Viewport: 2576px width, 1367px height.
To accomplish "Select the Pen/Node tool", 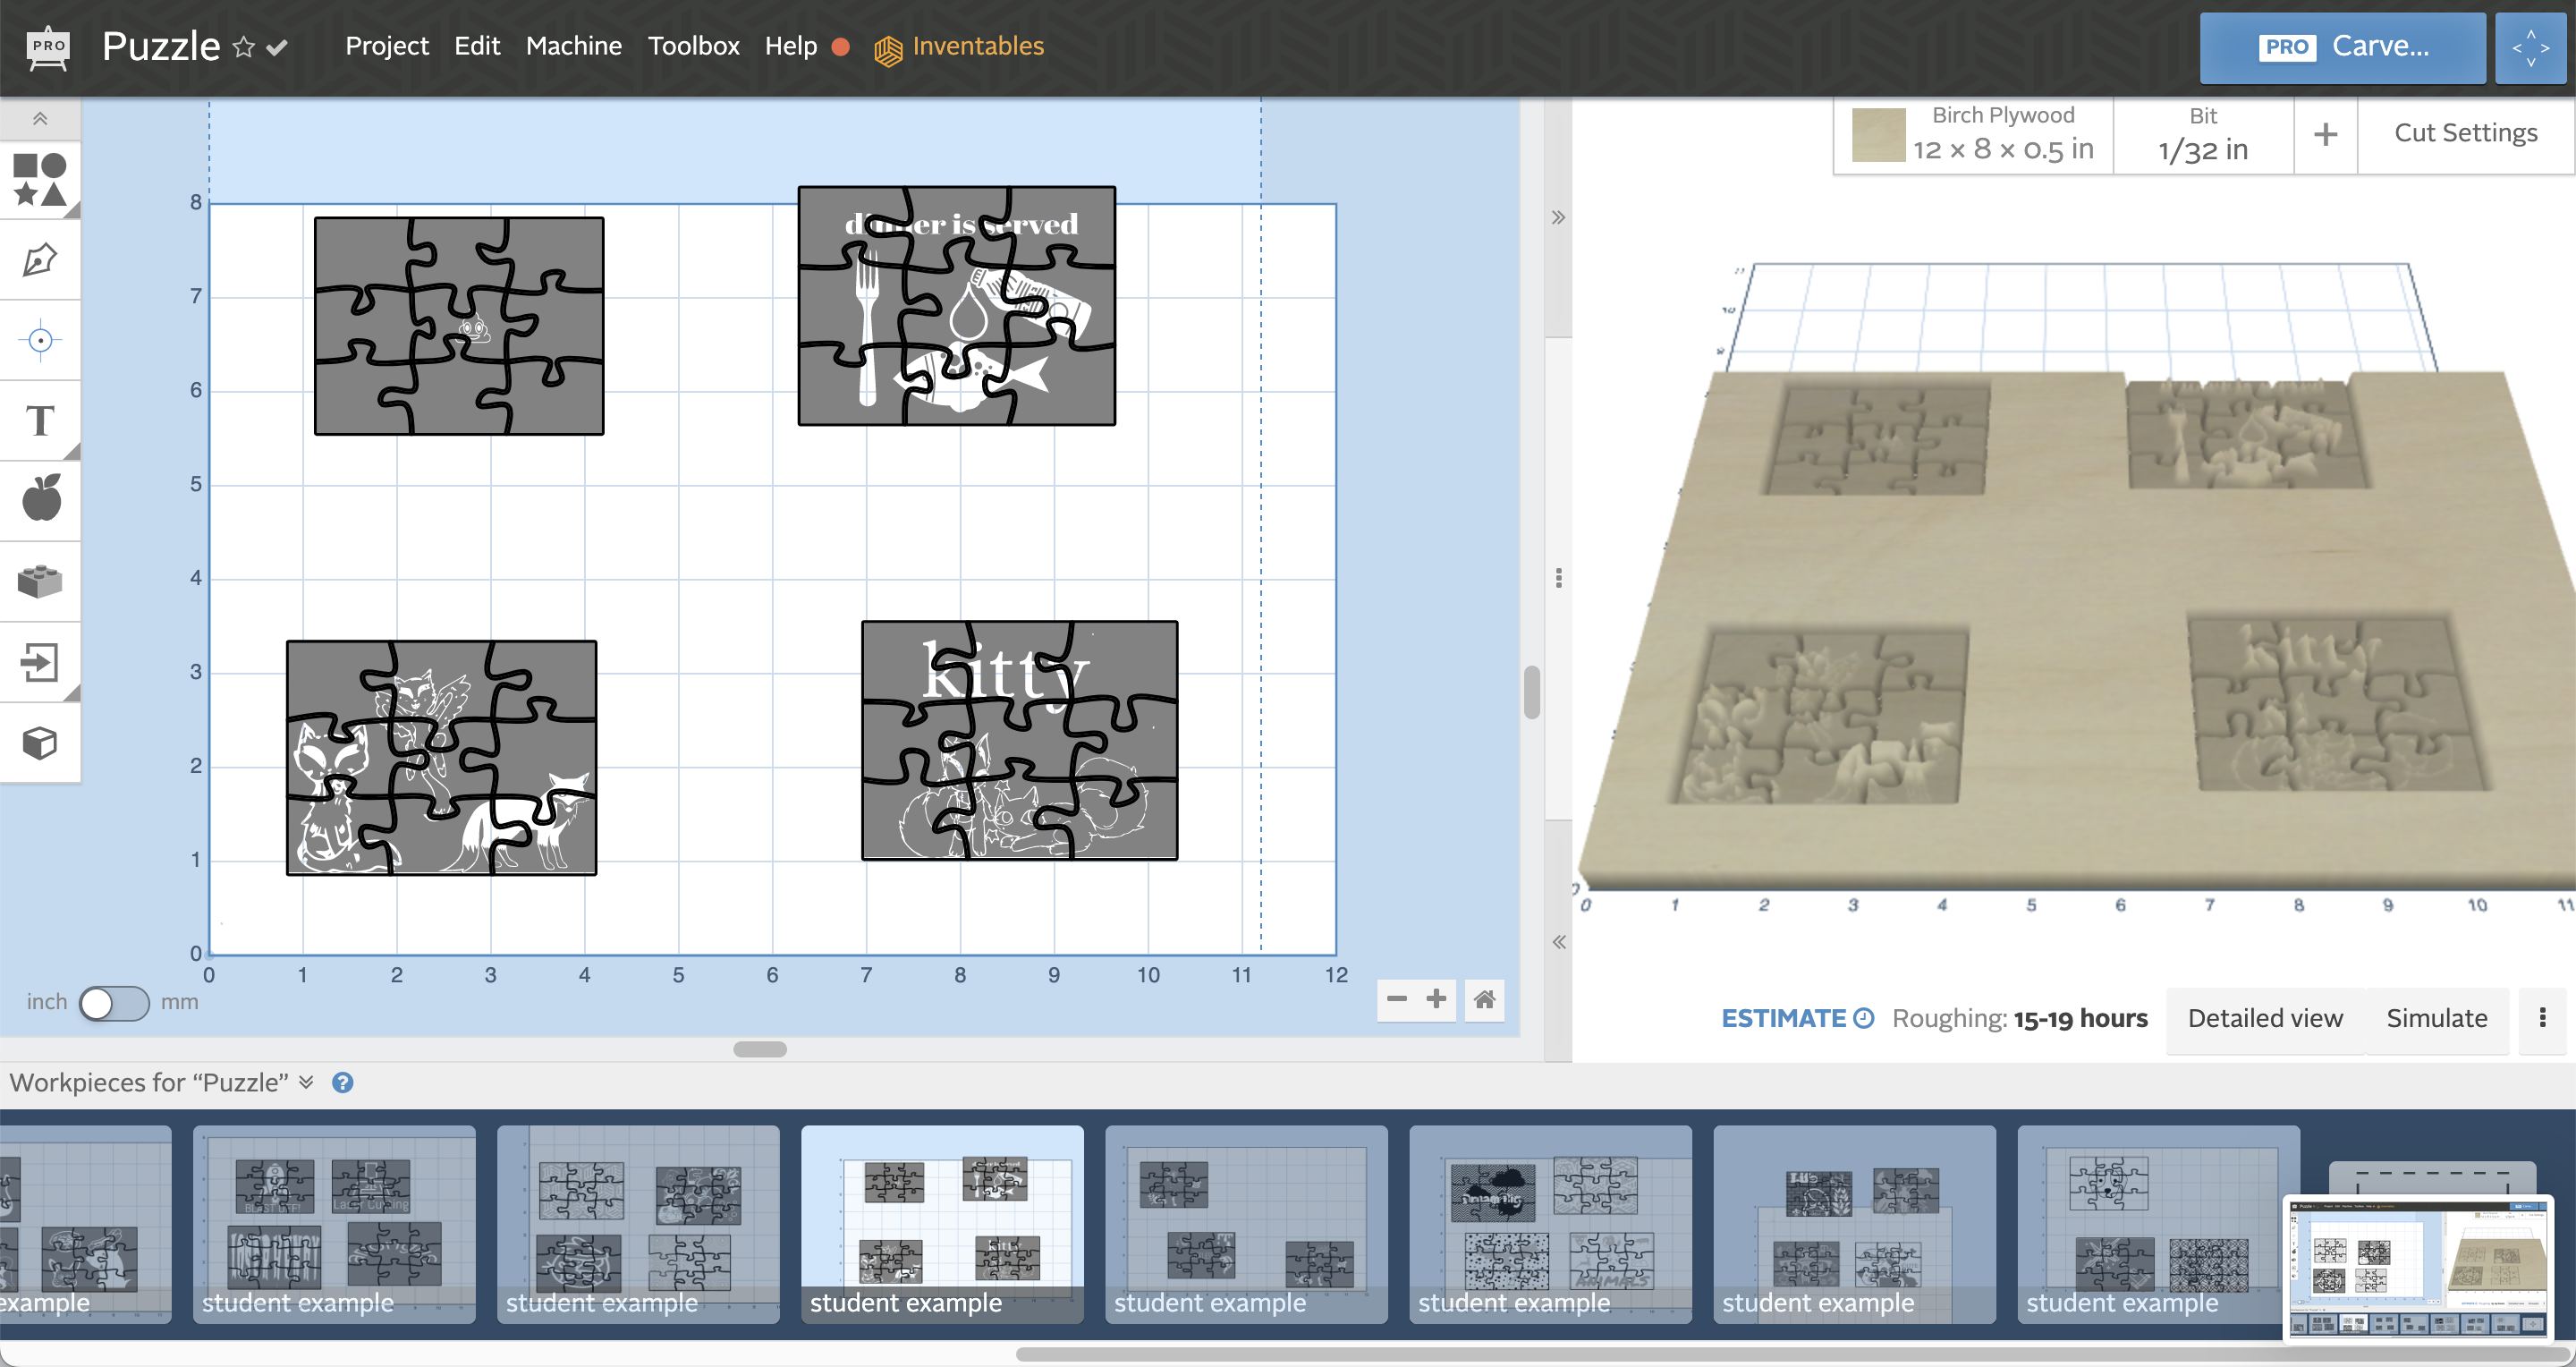I will pyautogui.click(x=43, y=261).
